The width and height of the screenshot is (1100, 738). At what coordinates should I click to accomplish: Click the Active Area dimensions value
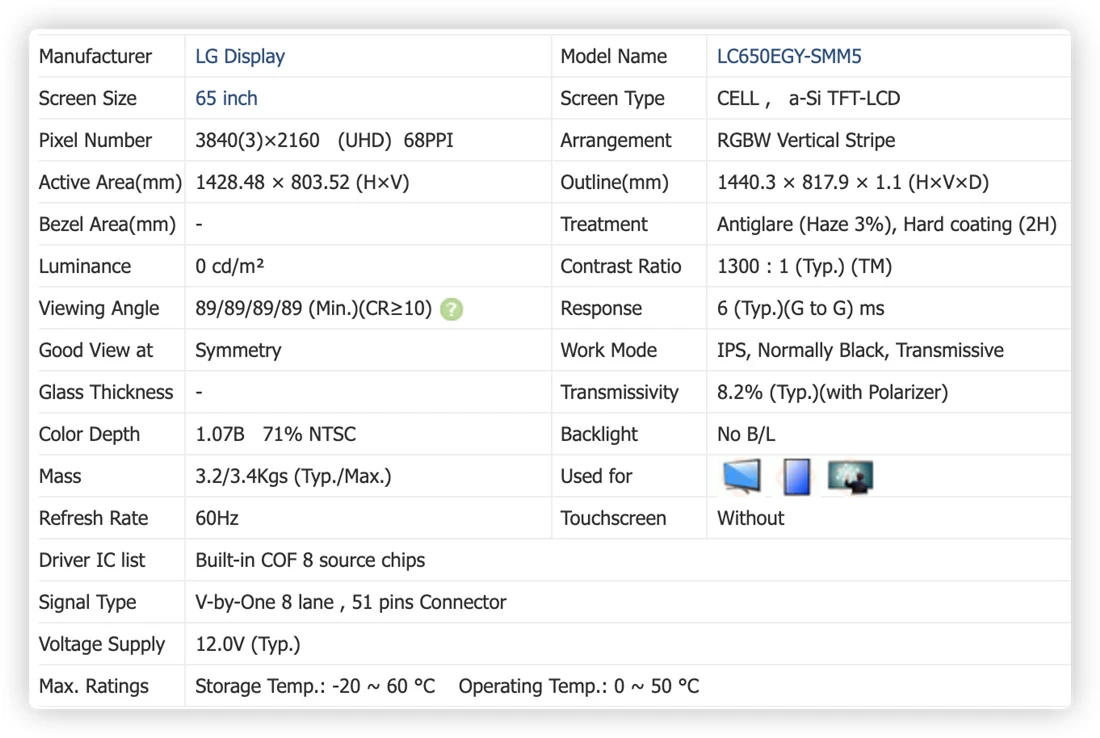click(x=302, y=182)
